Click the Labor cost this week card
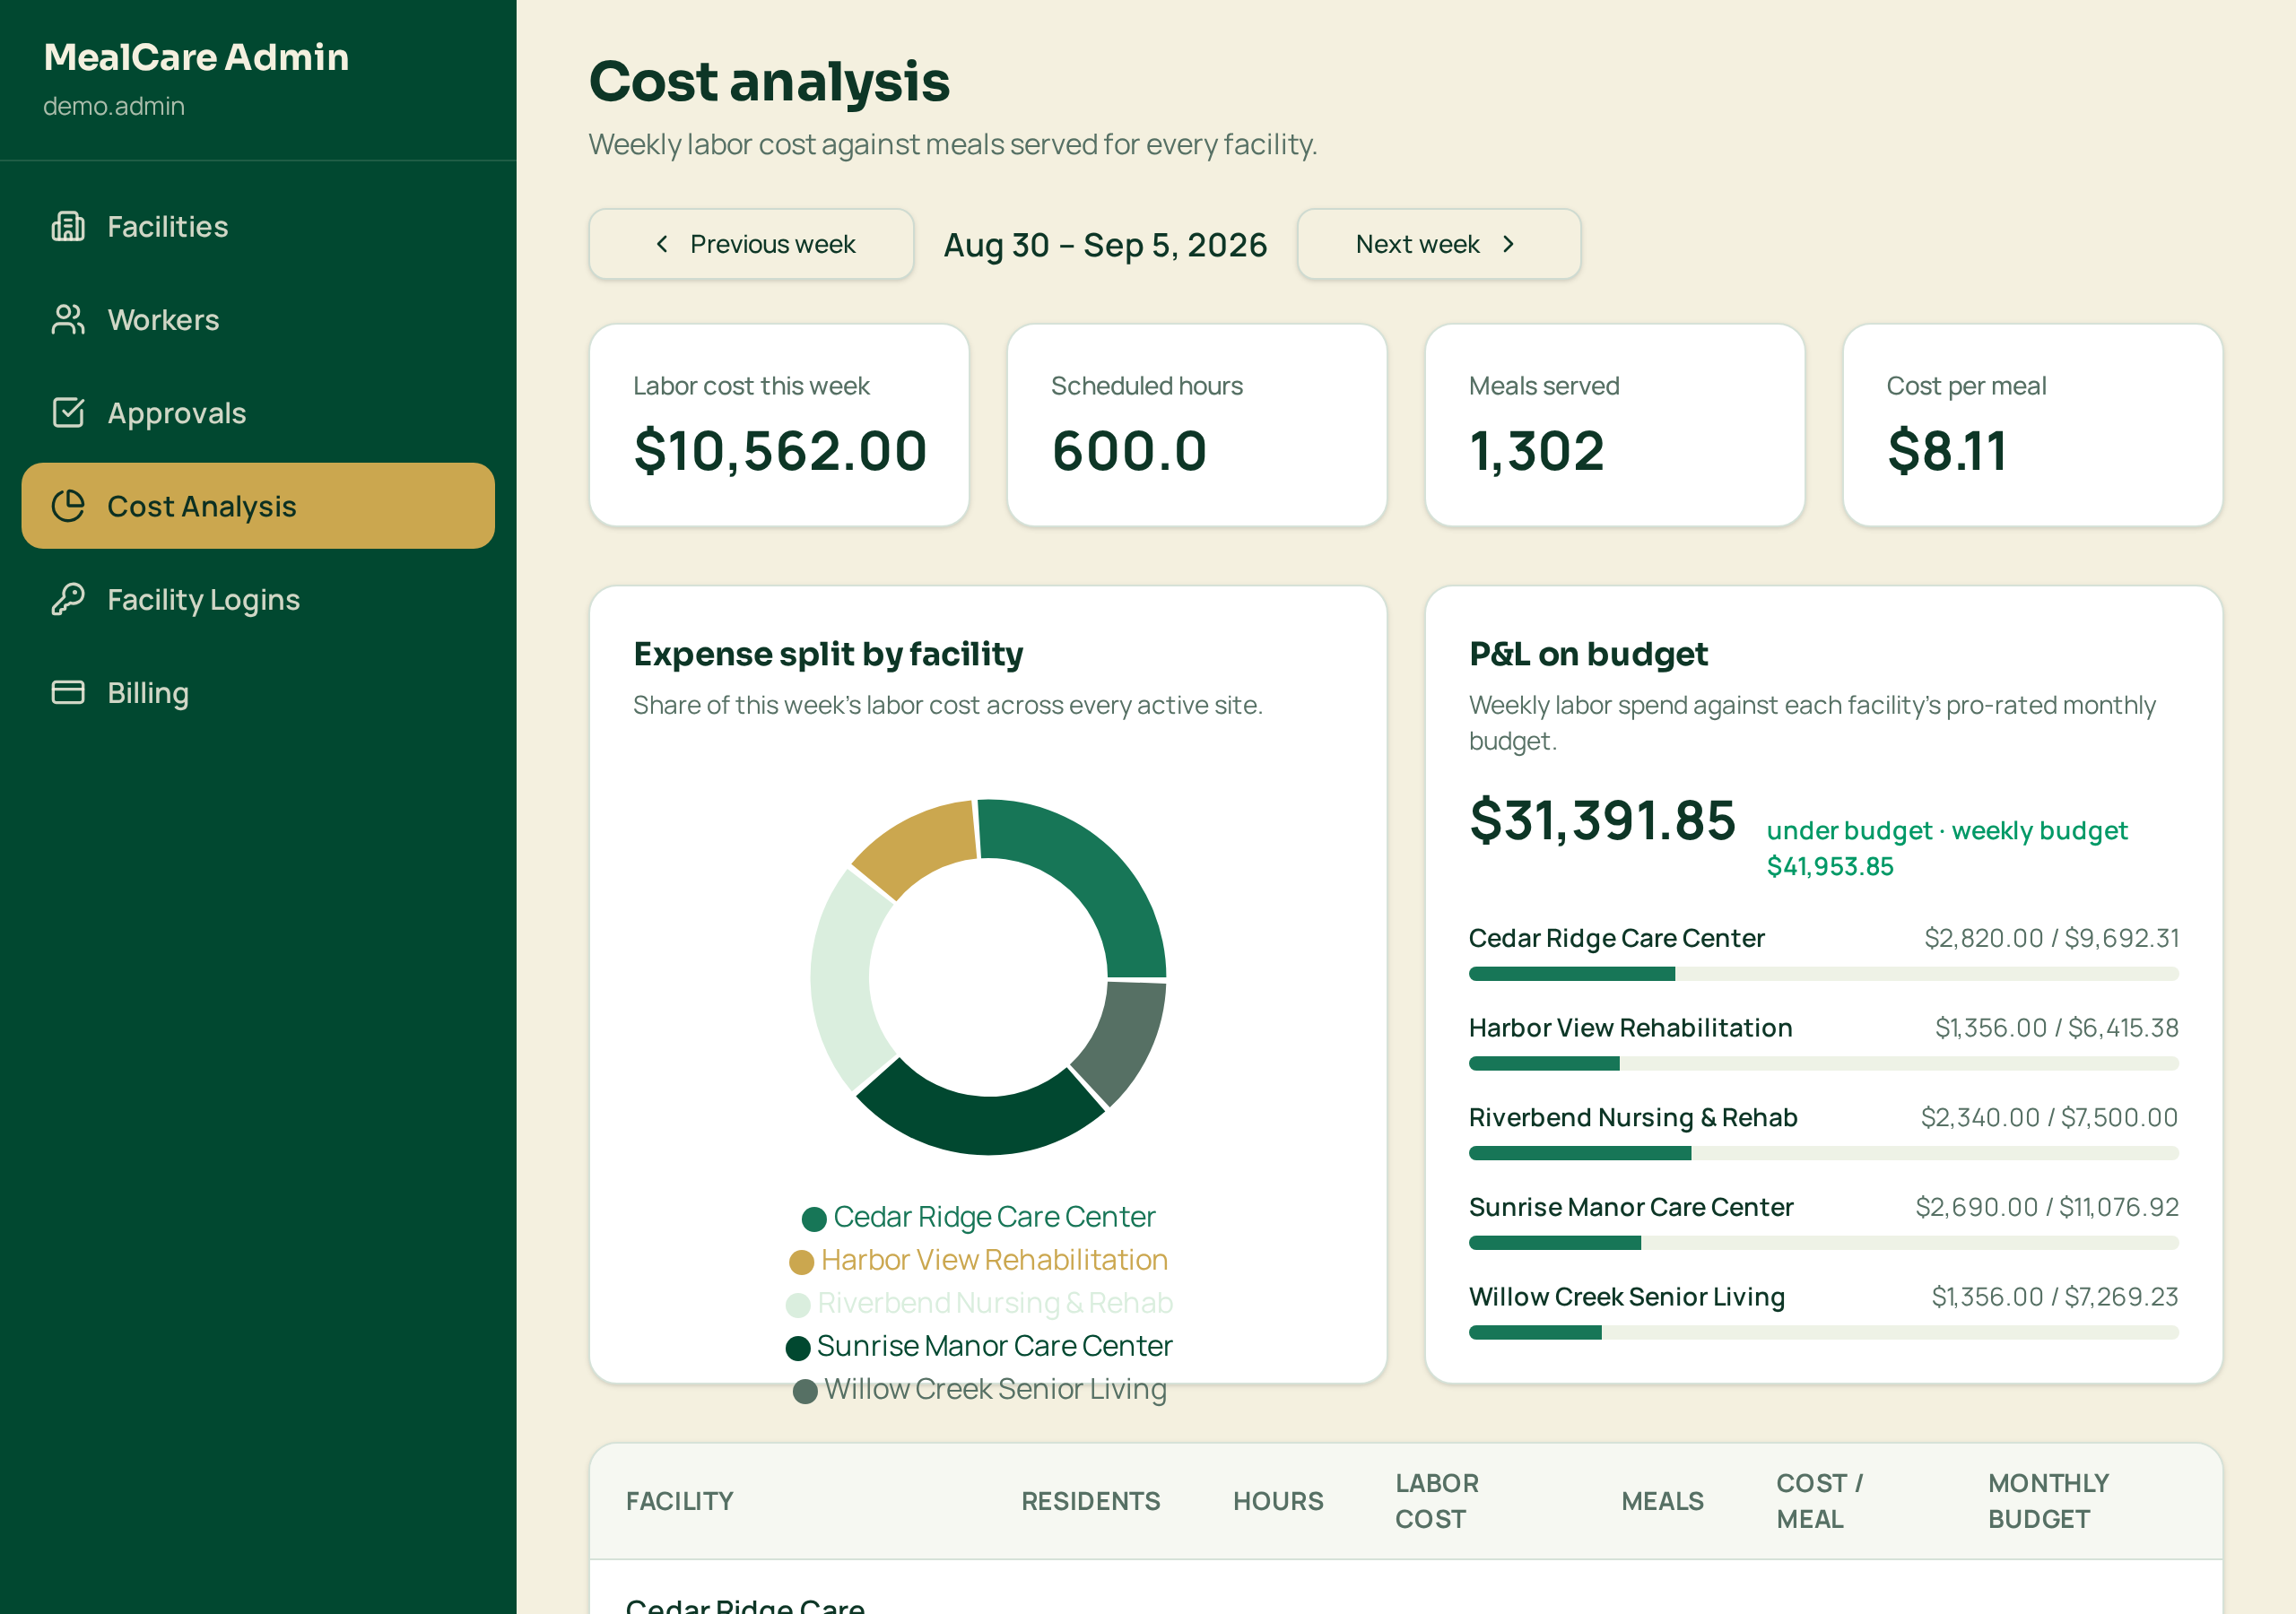 coord(779,425)
